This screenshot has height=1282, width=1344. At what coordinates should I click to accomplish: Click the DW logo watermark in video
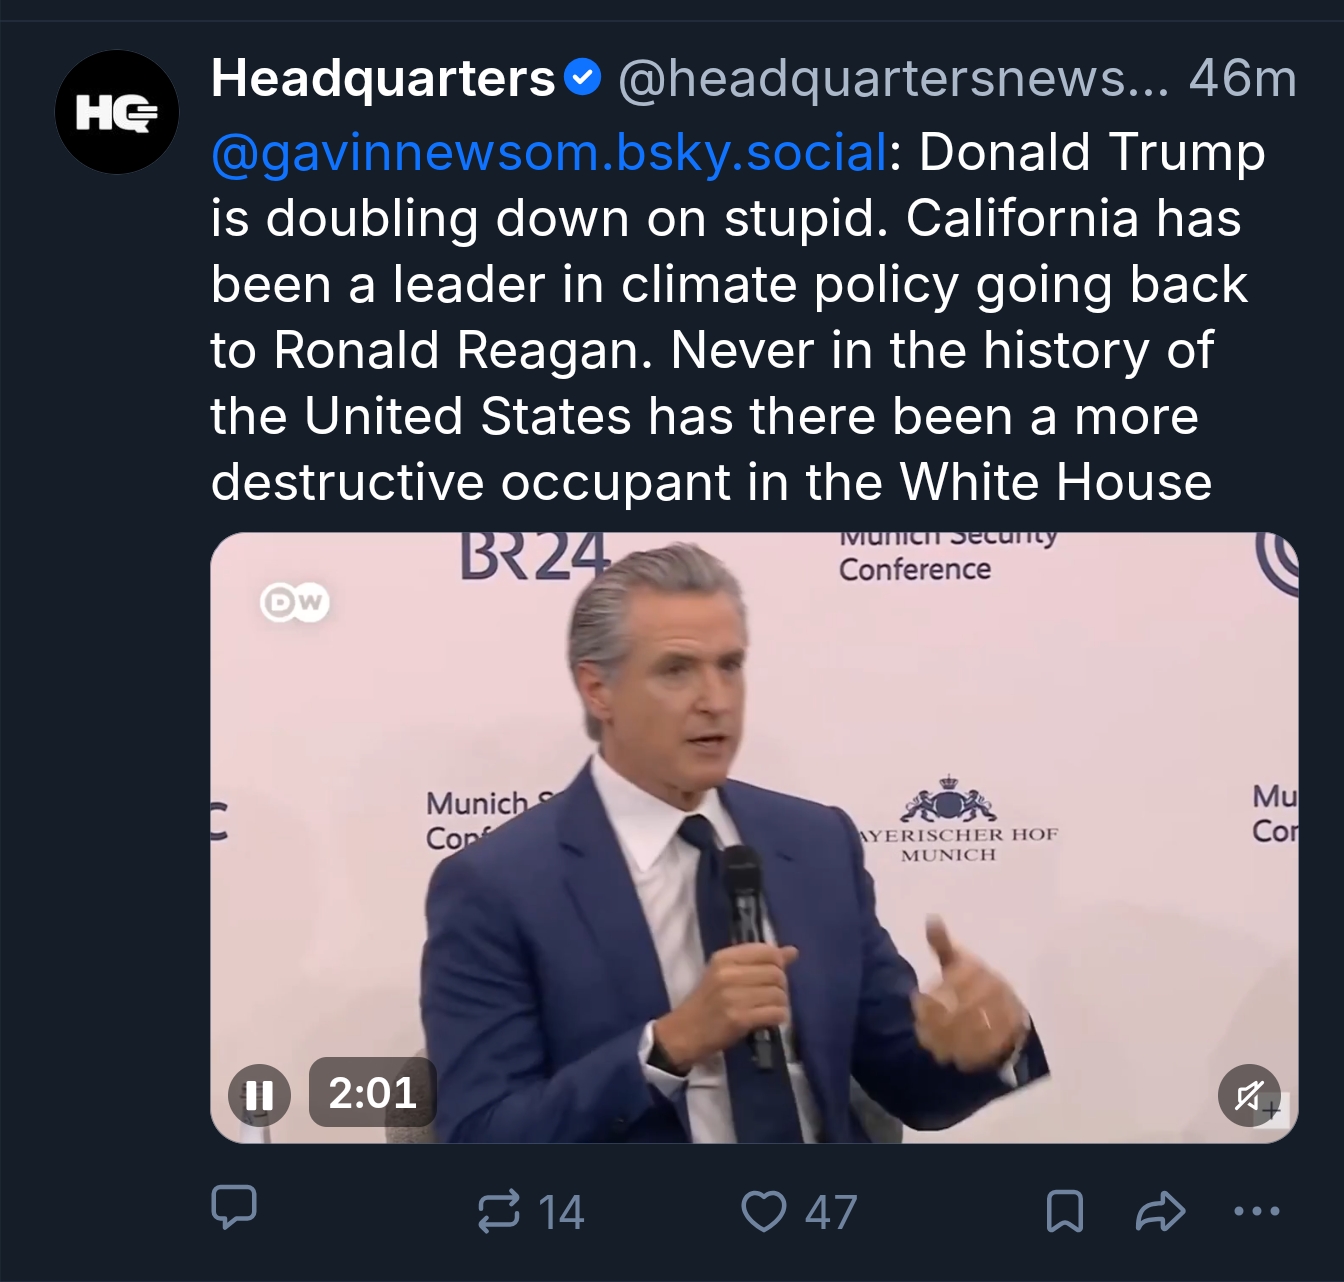coord(295,602)
